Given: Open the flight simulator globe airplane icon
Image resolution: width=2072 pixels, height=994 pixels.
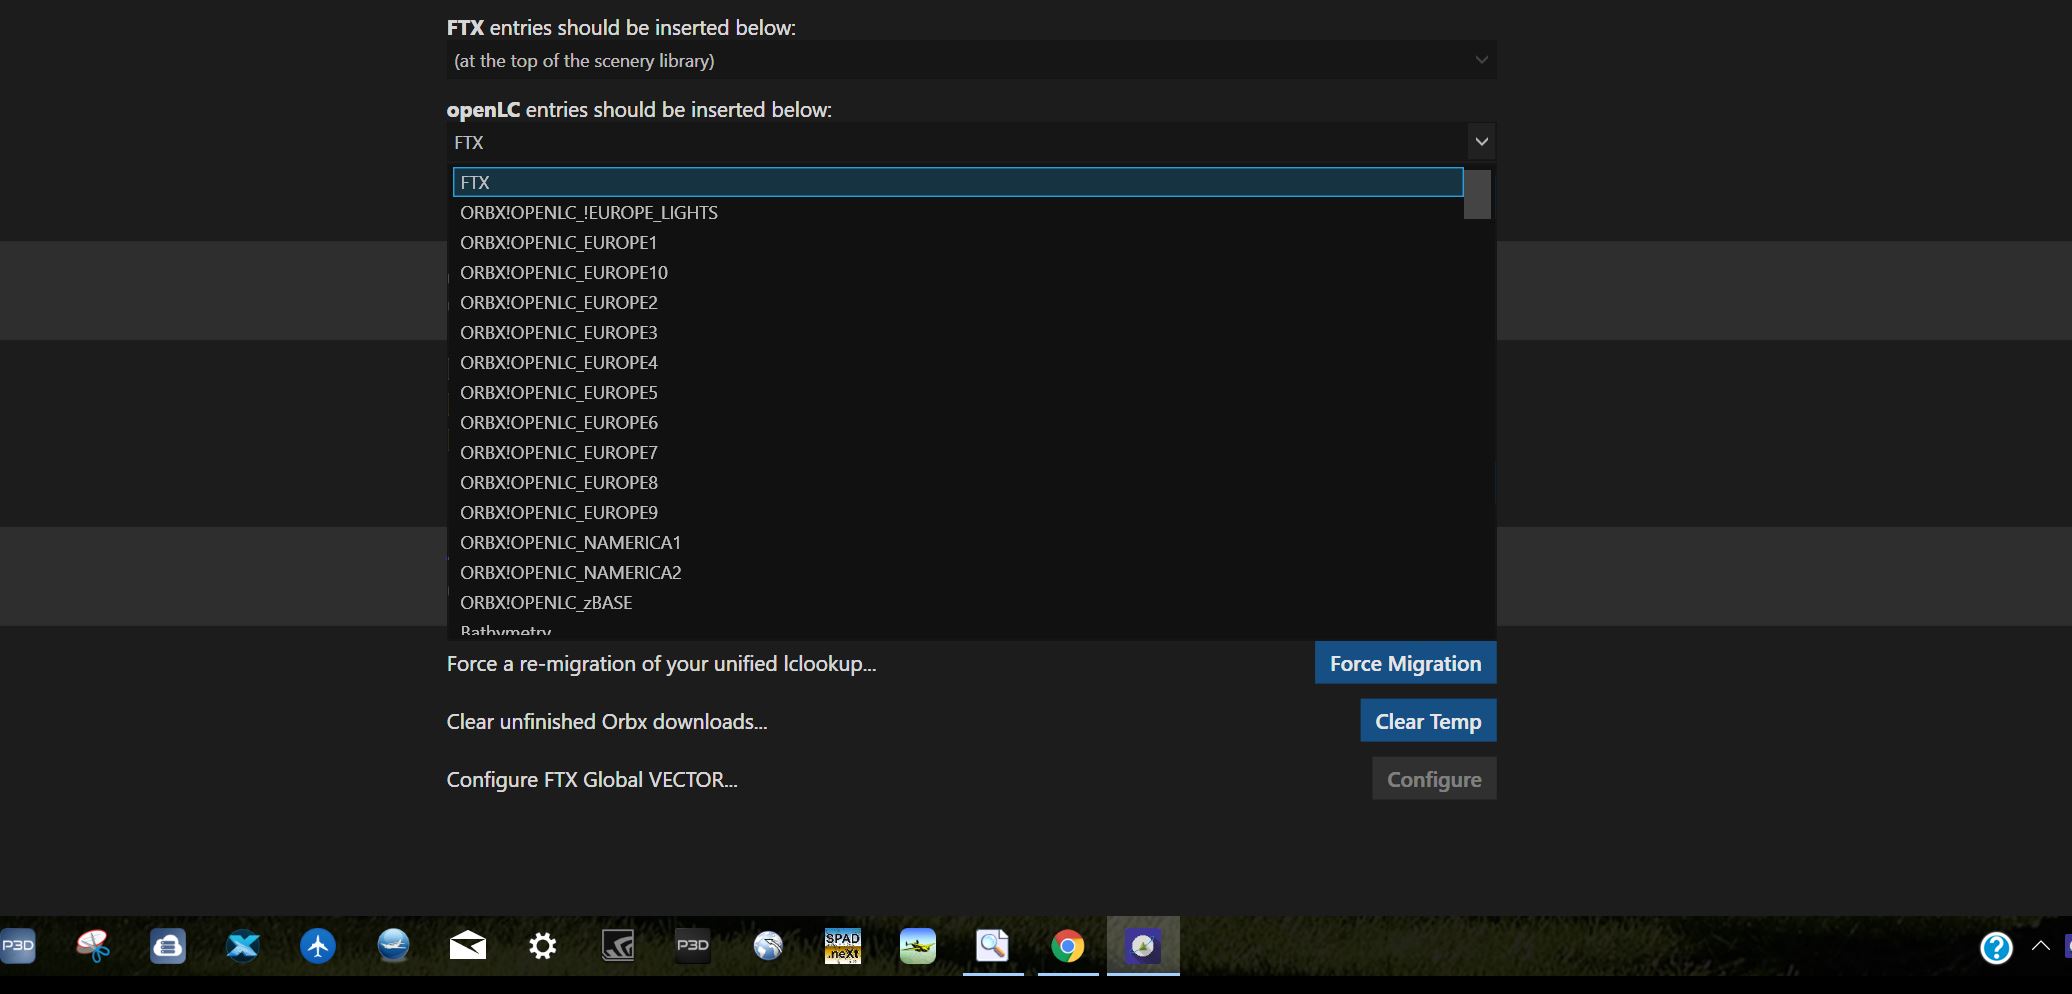Looking at the screenshot, I should pyautogui.click(x=393, y=946).
